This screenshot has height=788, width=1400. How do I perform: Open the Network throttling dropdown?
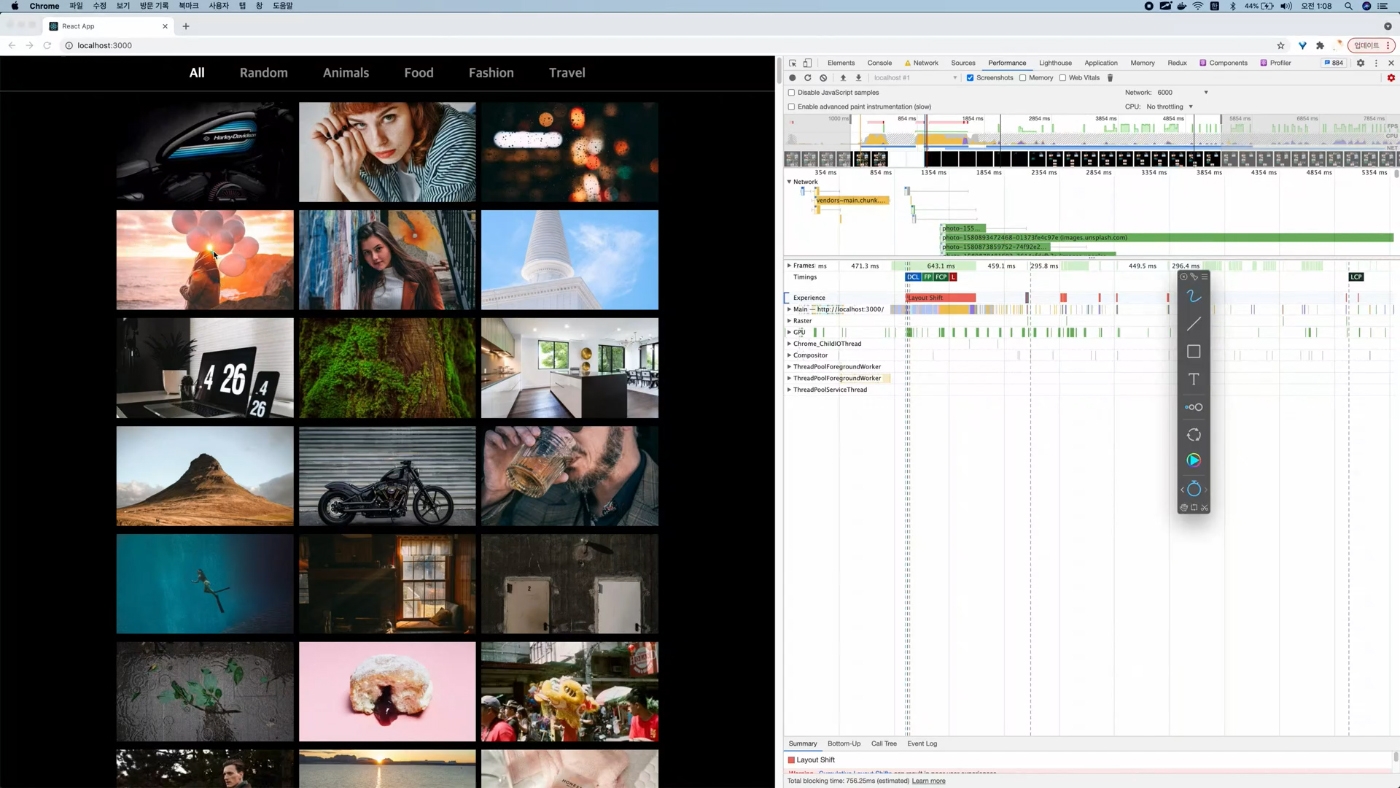[x=1183, y=92]
